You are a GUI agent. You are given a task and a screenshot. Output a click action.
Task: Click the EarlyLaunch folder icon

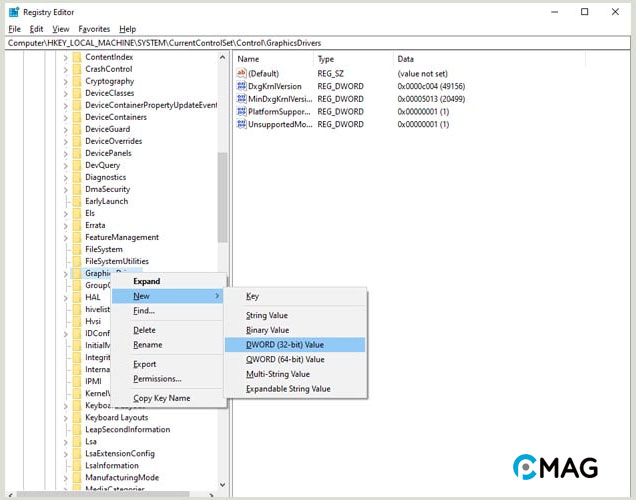pyautogui.click(x=77, y=201)
